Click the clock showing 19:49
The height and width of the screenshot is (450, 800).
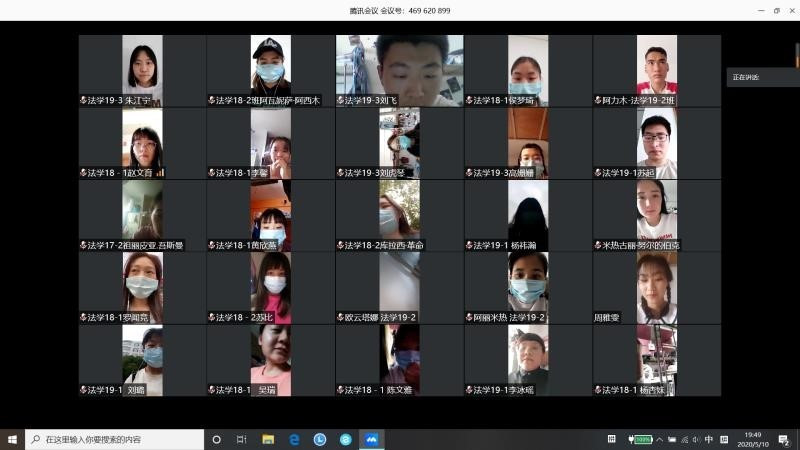pyautogui.click(x=753, y=439)
